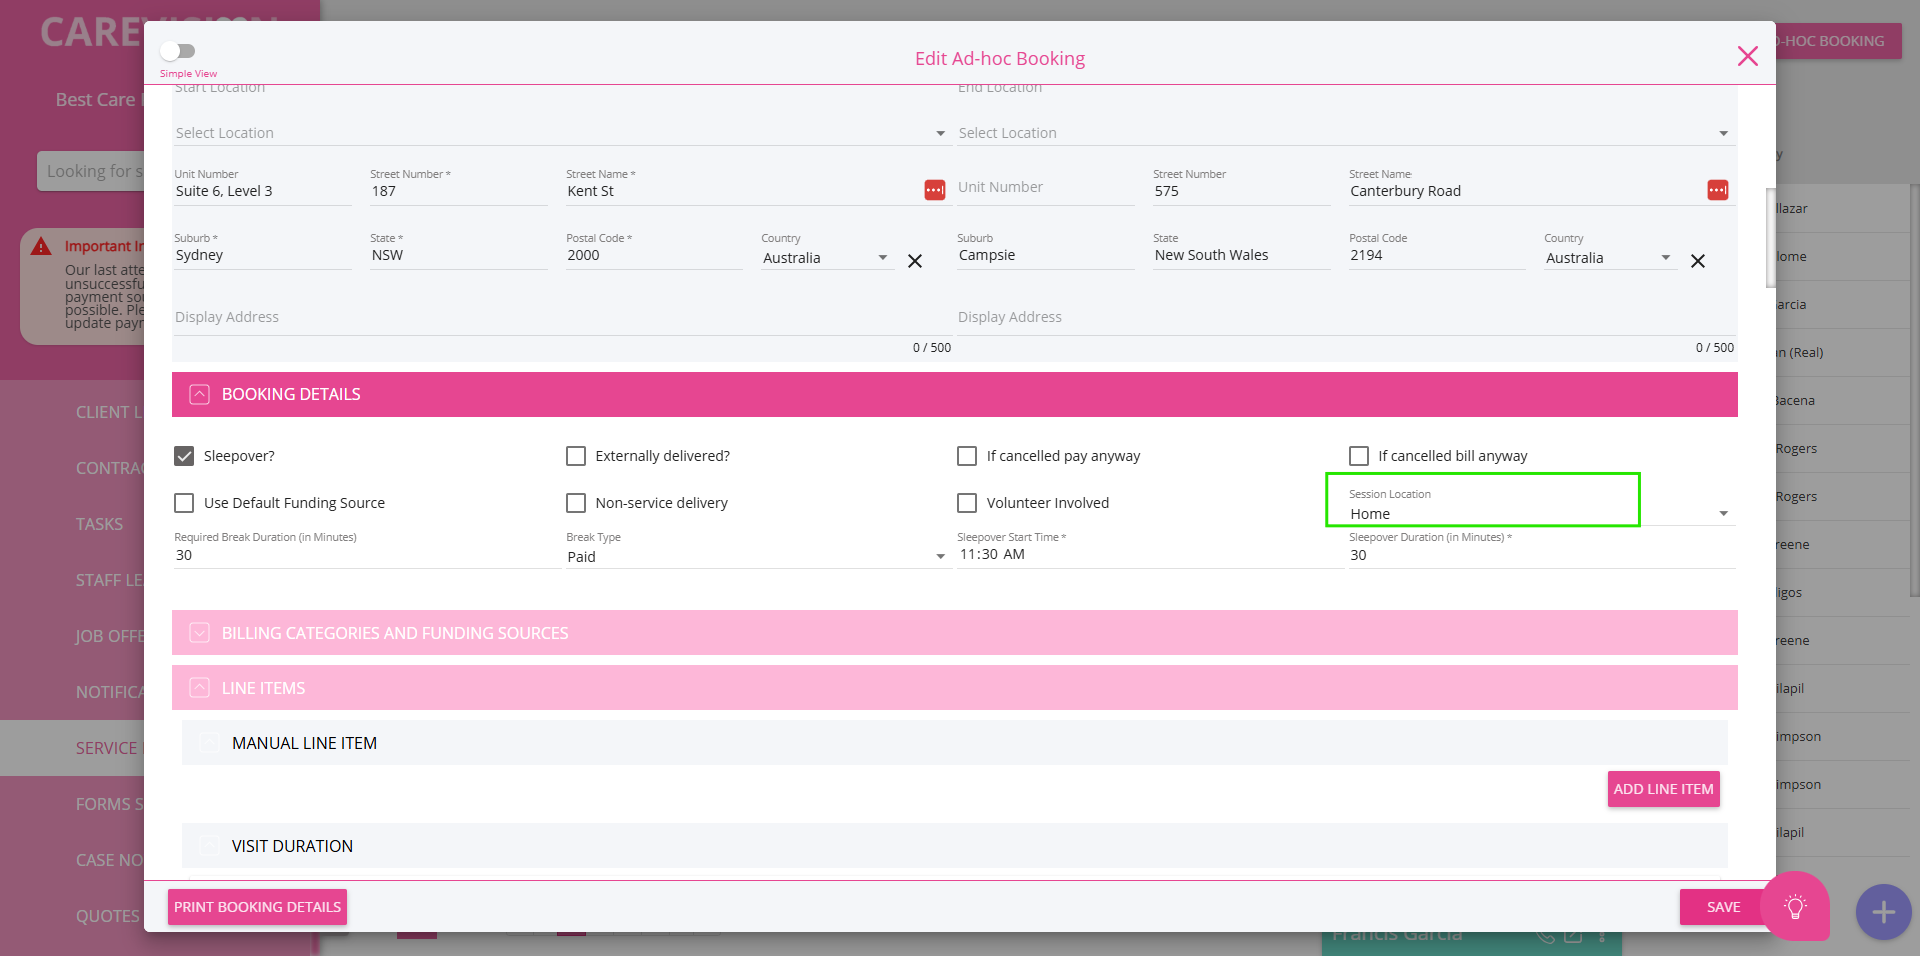
Task: Click red address lookup icon beside Kent St
Action: tap(935, 190)
